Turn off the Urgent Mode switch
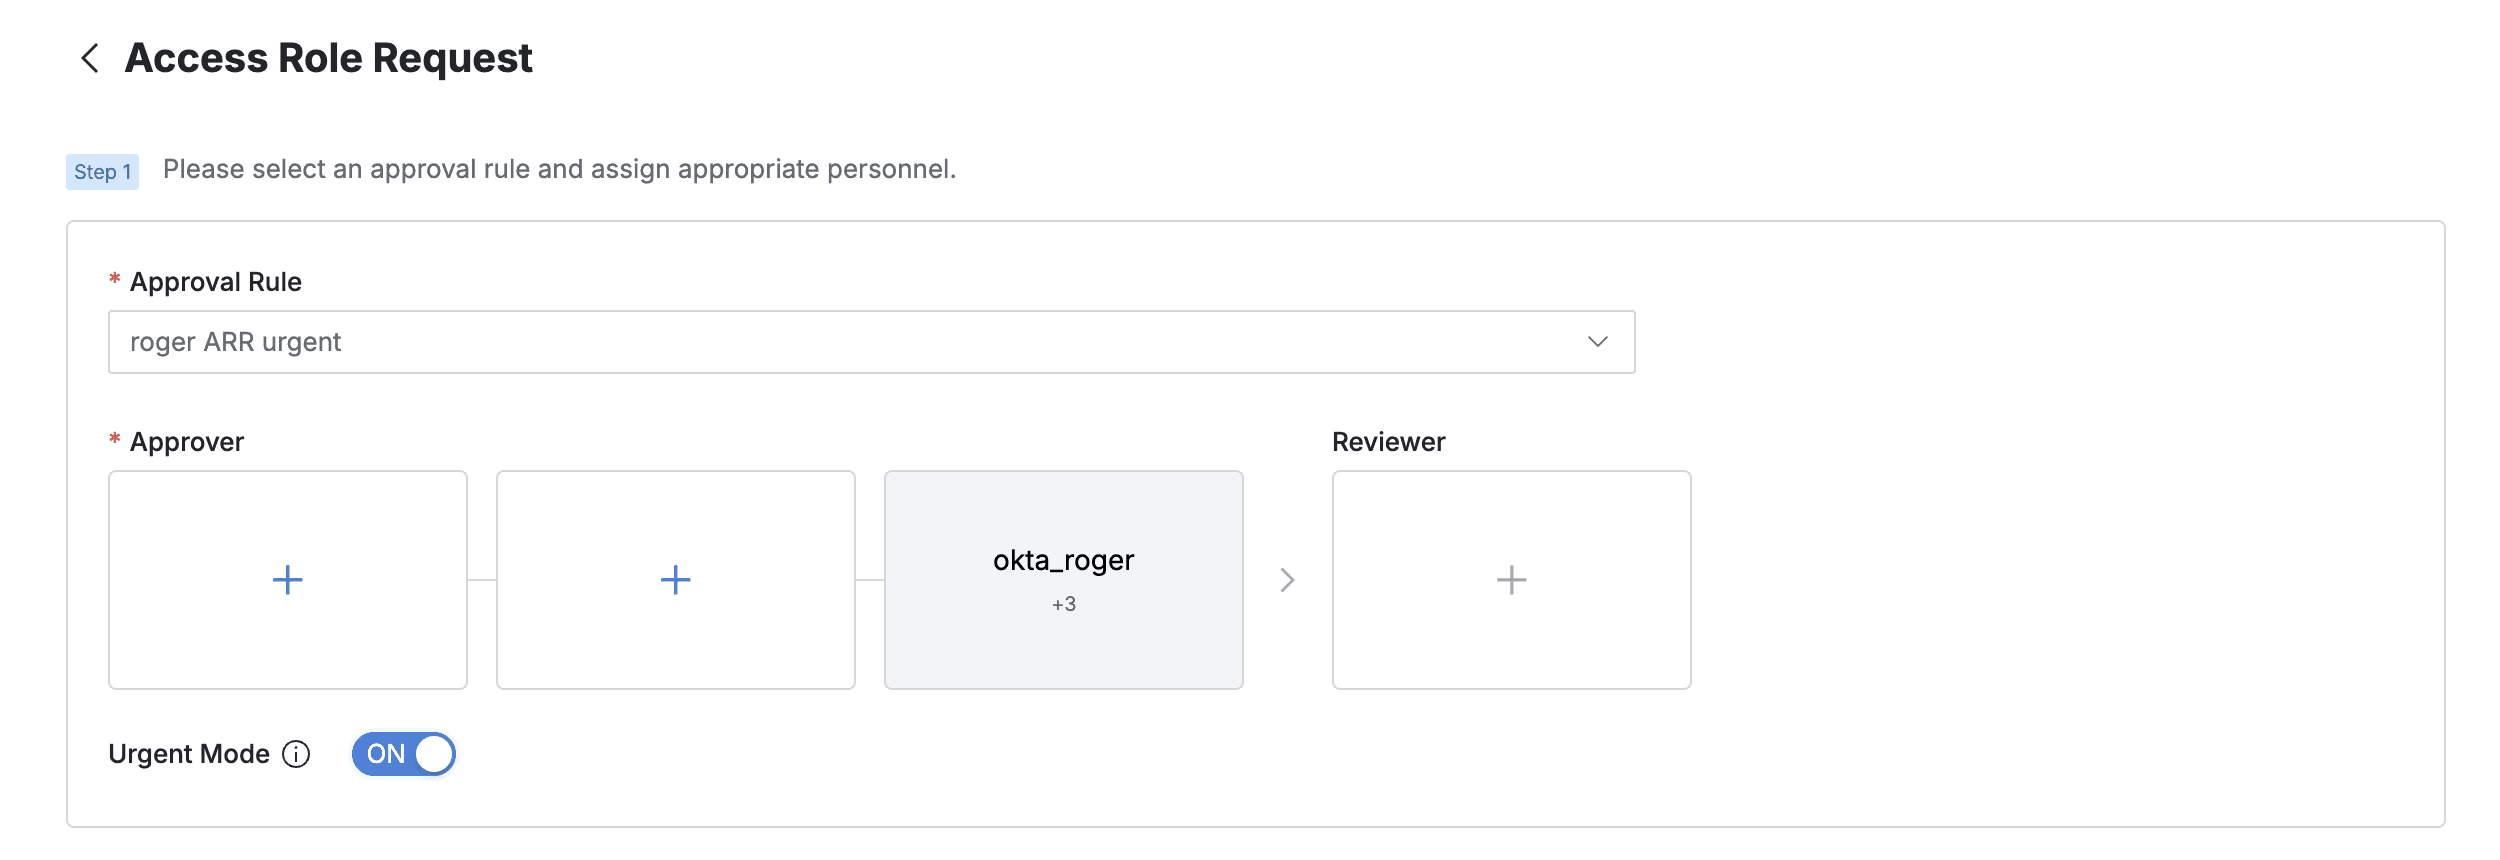This screenshot has width=2500, height=860. [x=403, y=754]
